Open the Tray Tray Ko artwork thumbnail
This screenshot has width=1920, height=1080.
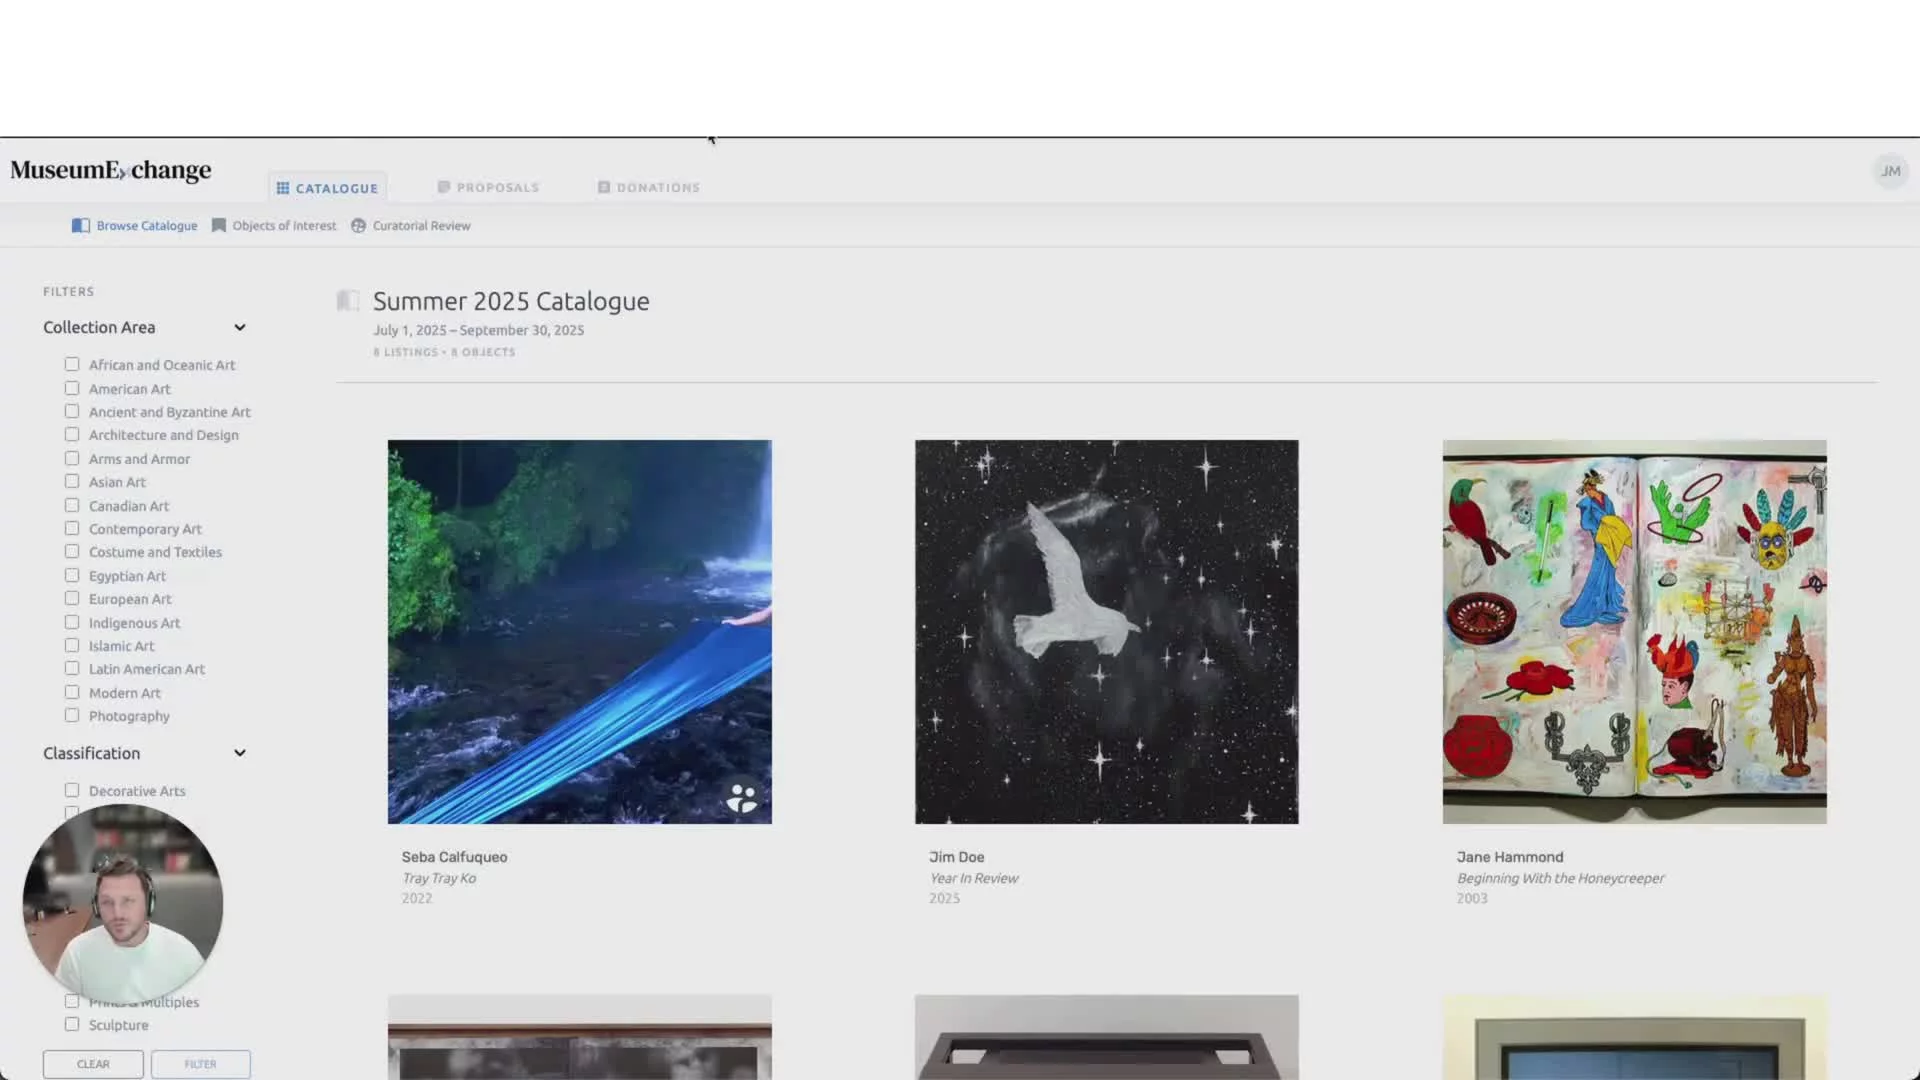pos(580,632)
